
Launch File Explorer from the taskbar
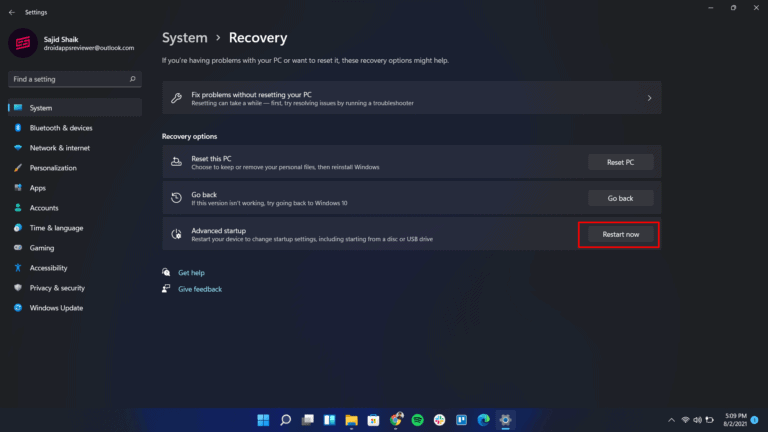coord(351,420)
